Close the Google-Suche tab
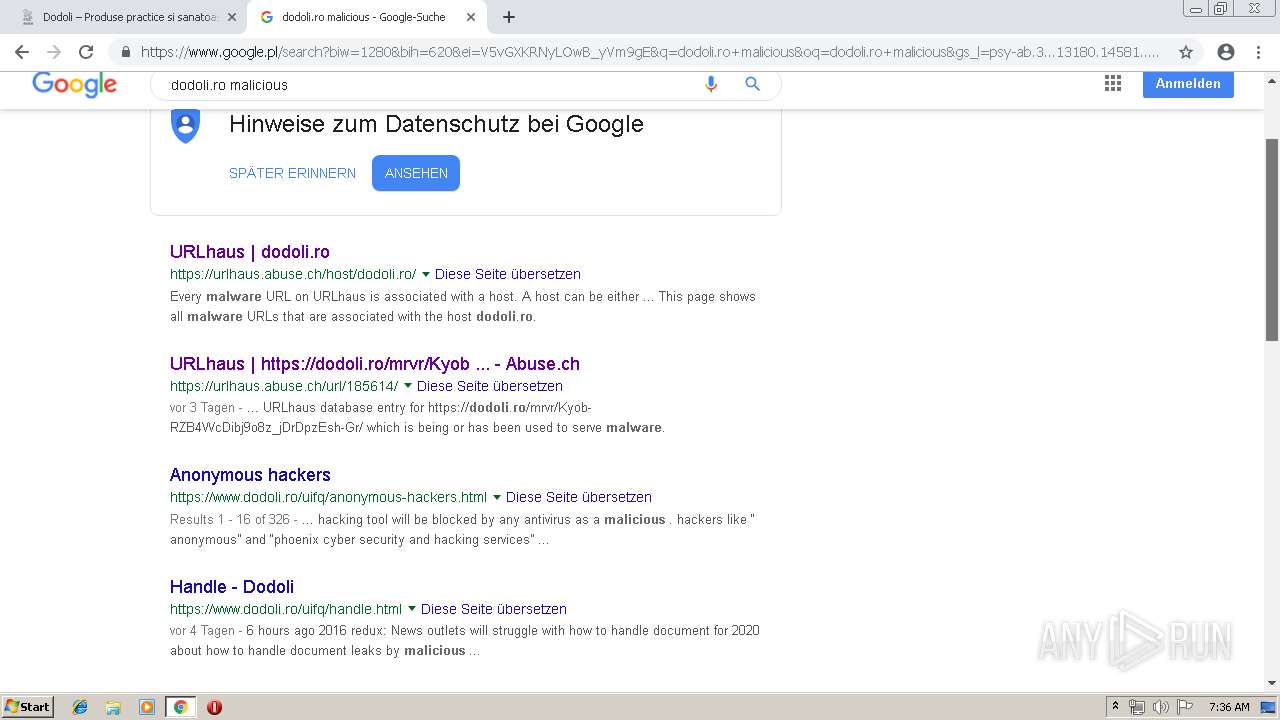The width and height of the screenshot is (1280, 720). 470,17
